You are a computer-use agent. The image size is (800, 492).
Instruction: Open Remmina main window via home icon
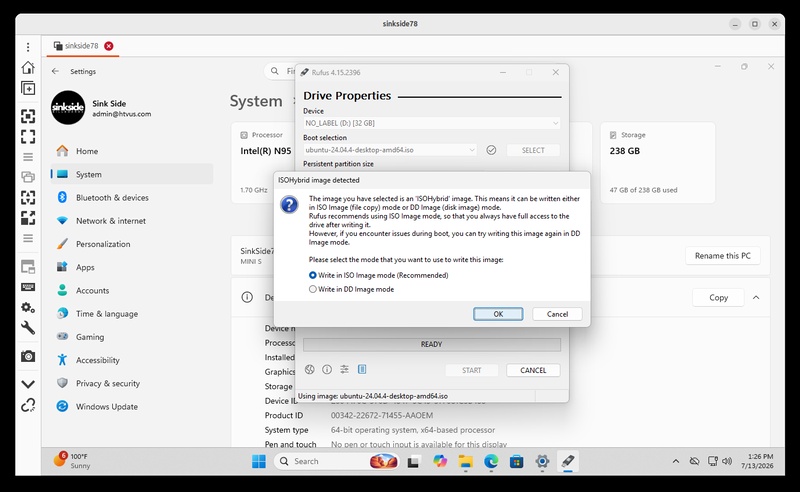coord(28,67)
